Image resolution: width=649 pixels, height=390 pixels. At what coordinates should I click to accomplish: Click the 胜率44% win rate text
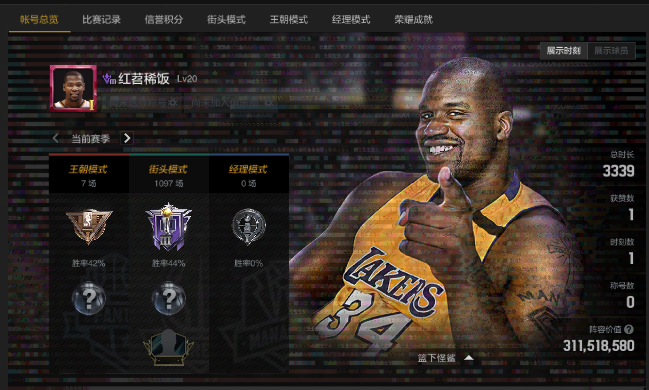[x=168, y=263]
